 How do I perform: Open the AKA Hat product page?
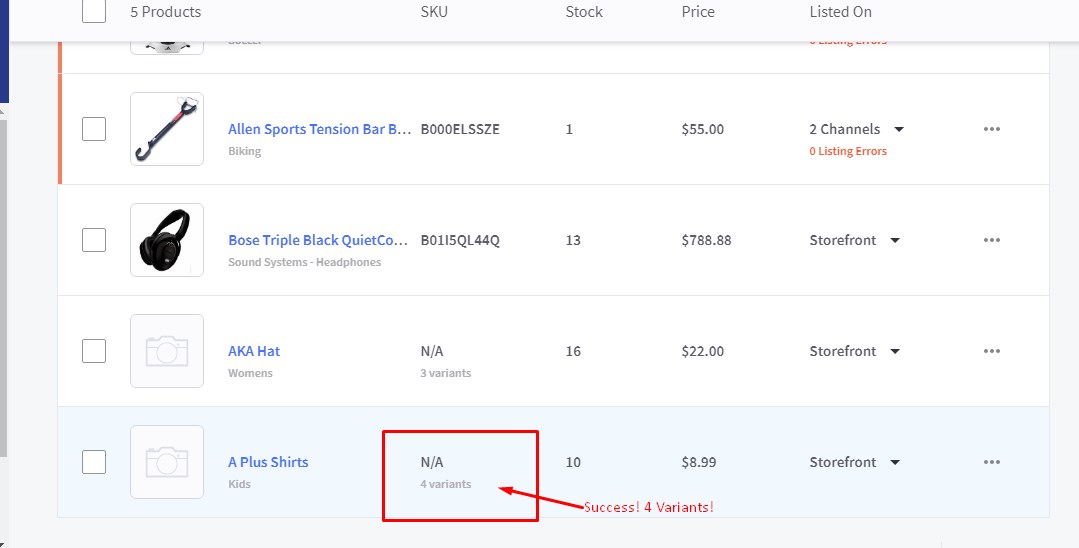pyautogui.click(x=254, y=350)
